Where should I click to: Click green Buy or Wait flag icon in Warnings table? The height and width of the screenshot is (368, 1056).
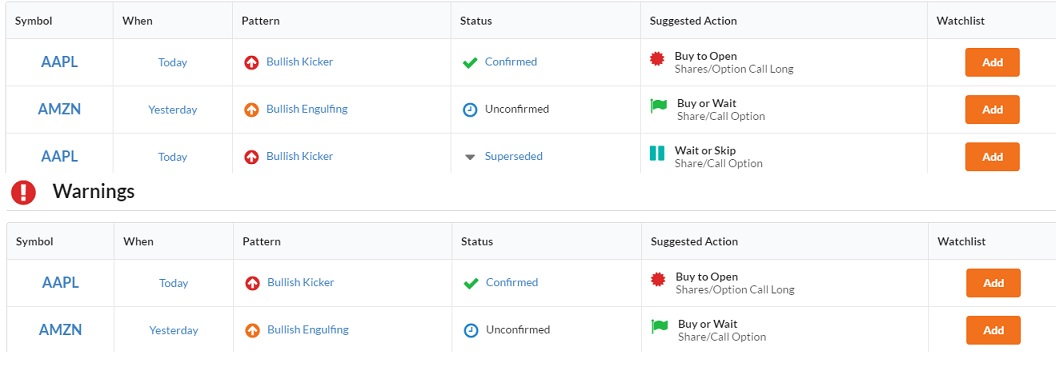pos(659,327)
